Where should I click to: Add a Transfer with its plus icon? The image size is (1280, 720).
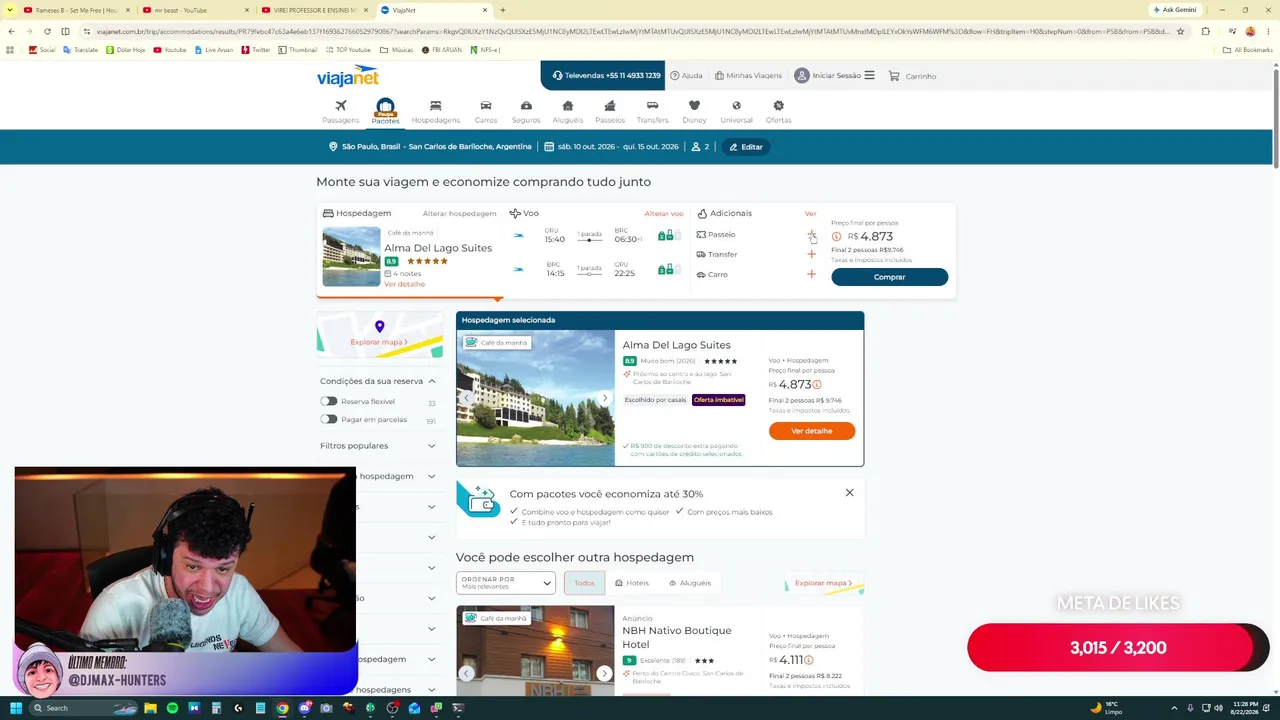[x=811, y=254]
